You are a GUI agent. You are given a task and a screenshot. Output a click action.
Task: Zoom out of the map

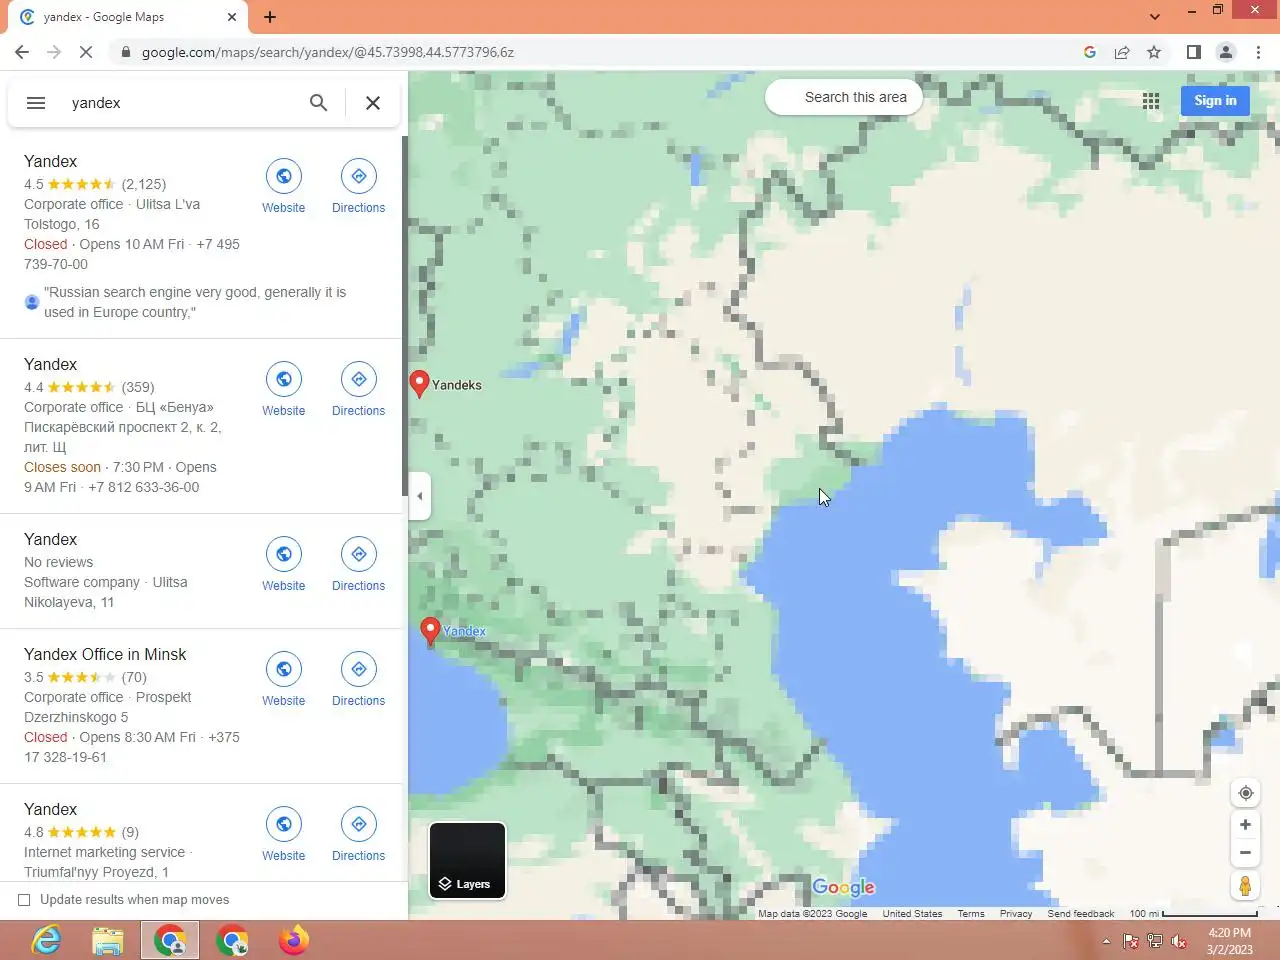(1245, 853)
